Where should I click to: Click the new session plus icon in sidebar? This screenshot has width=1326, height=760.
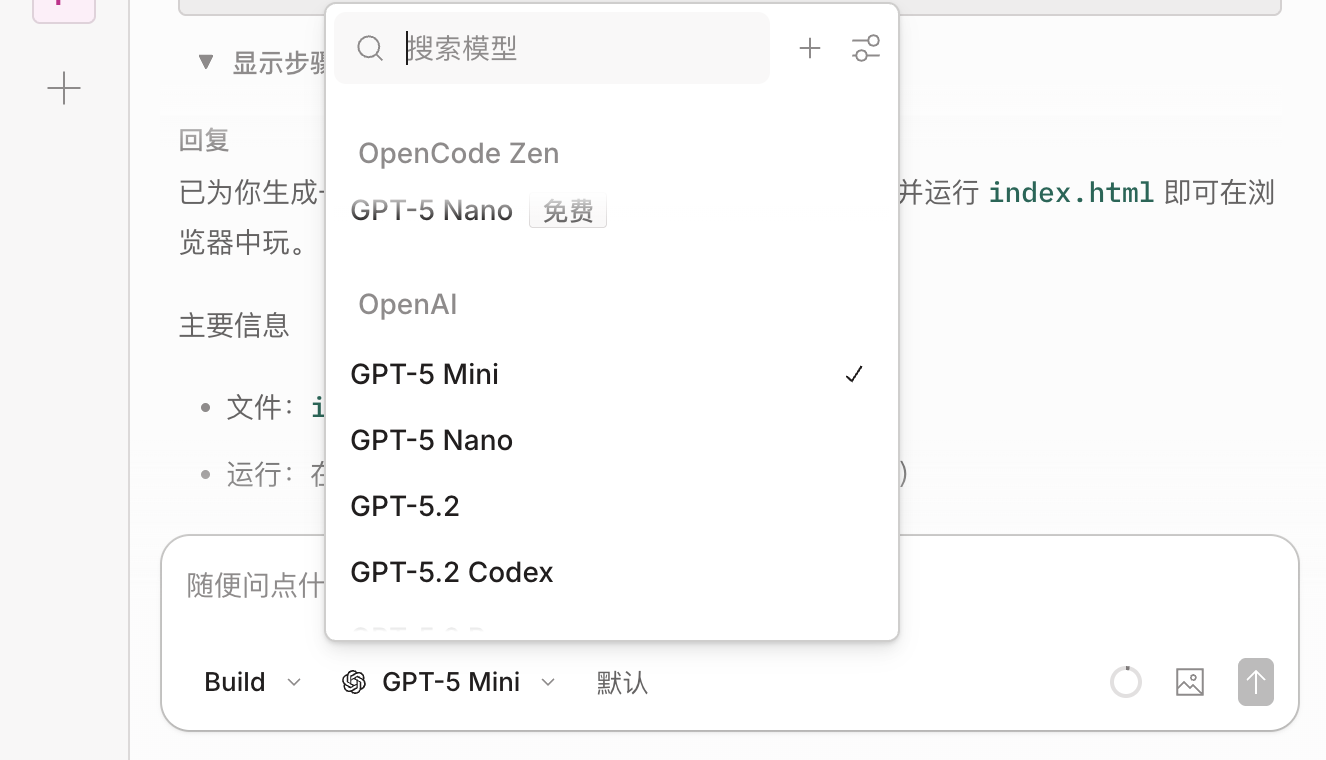click(64, 89)
